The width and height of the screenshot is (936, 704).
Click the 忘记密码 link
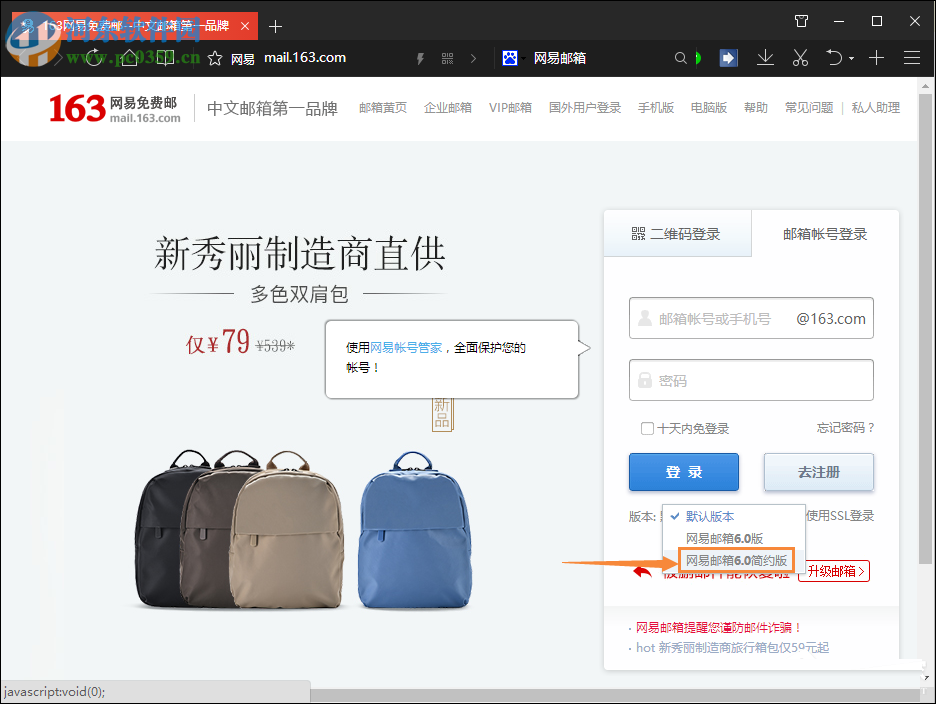pyautogui.click(x=845, y=427)
